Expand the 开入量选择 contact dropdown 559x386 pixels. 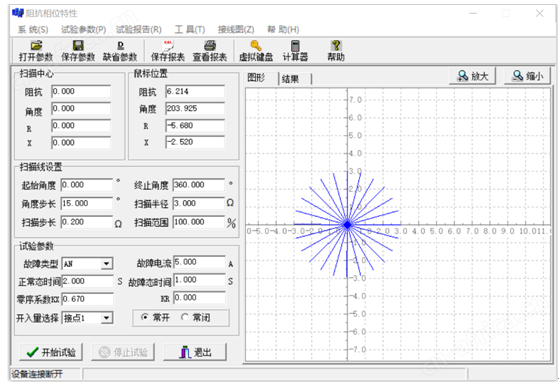coord(107,318)
